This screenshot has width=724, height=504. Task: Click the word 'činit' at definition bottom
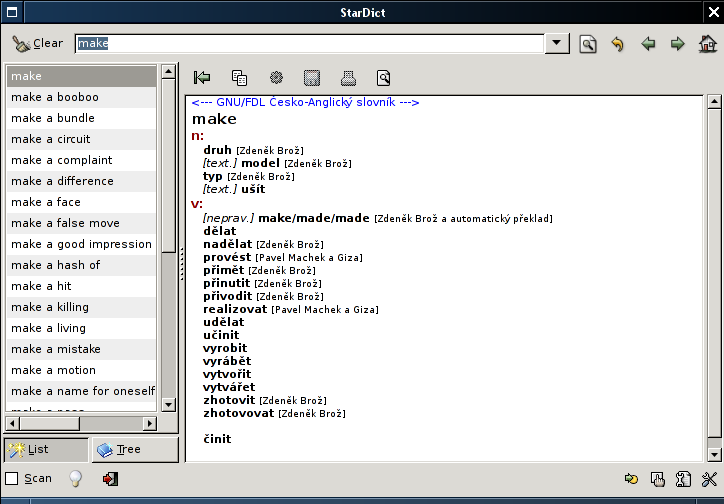pyautogui.click(x=217, y=439)
